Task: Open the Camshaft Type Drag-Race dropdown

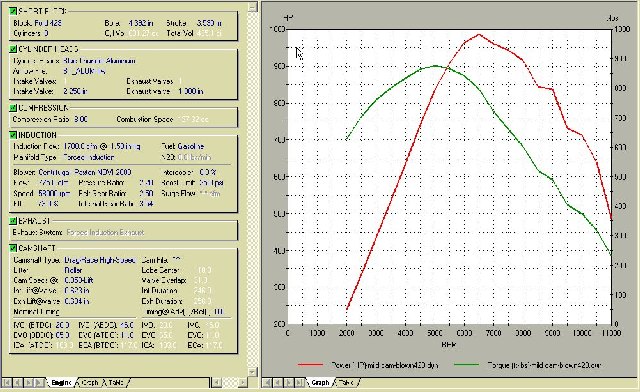Action: point(100,260)
